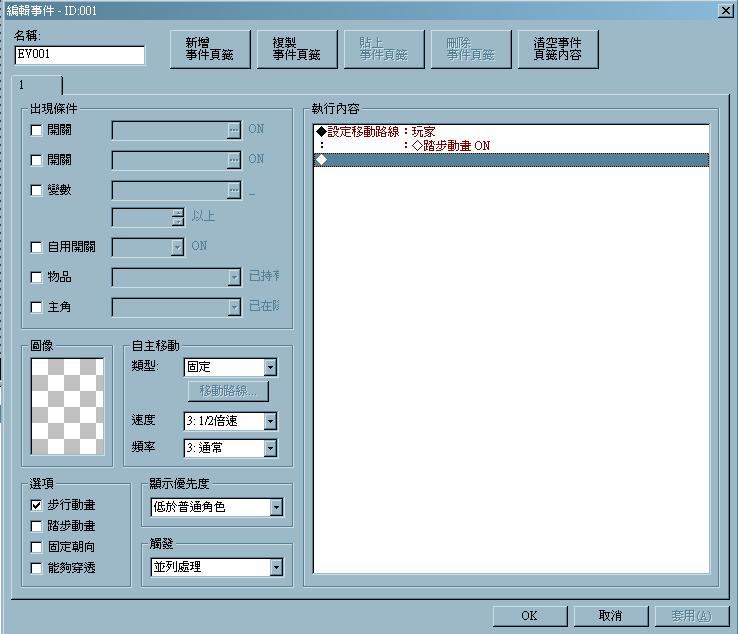This screenshot has height=634, width=738.
Task: Click the grayed 套用(A) button
Action: click(x=691, y=616)
